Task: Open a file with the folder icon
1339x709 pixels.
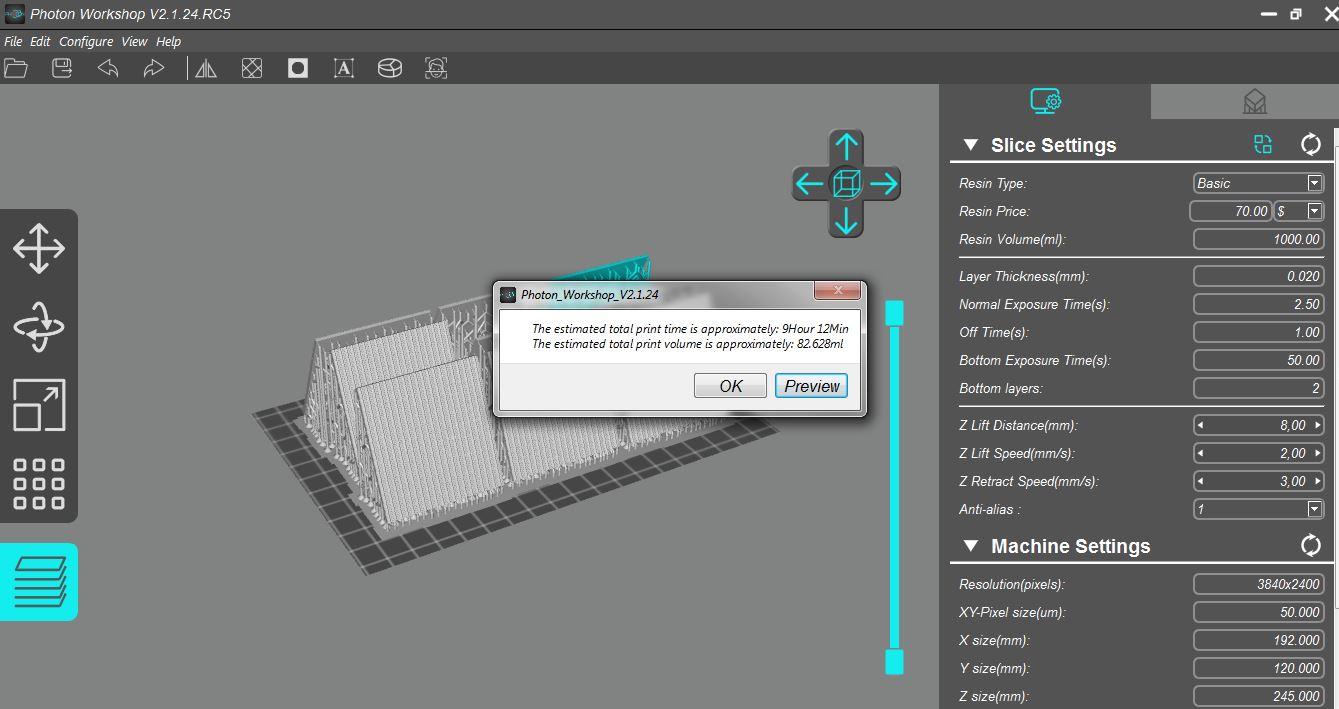Action: 16,68
